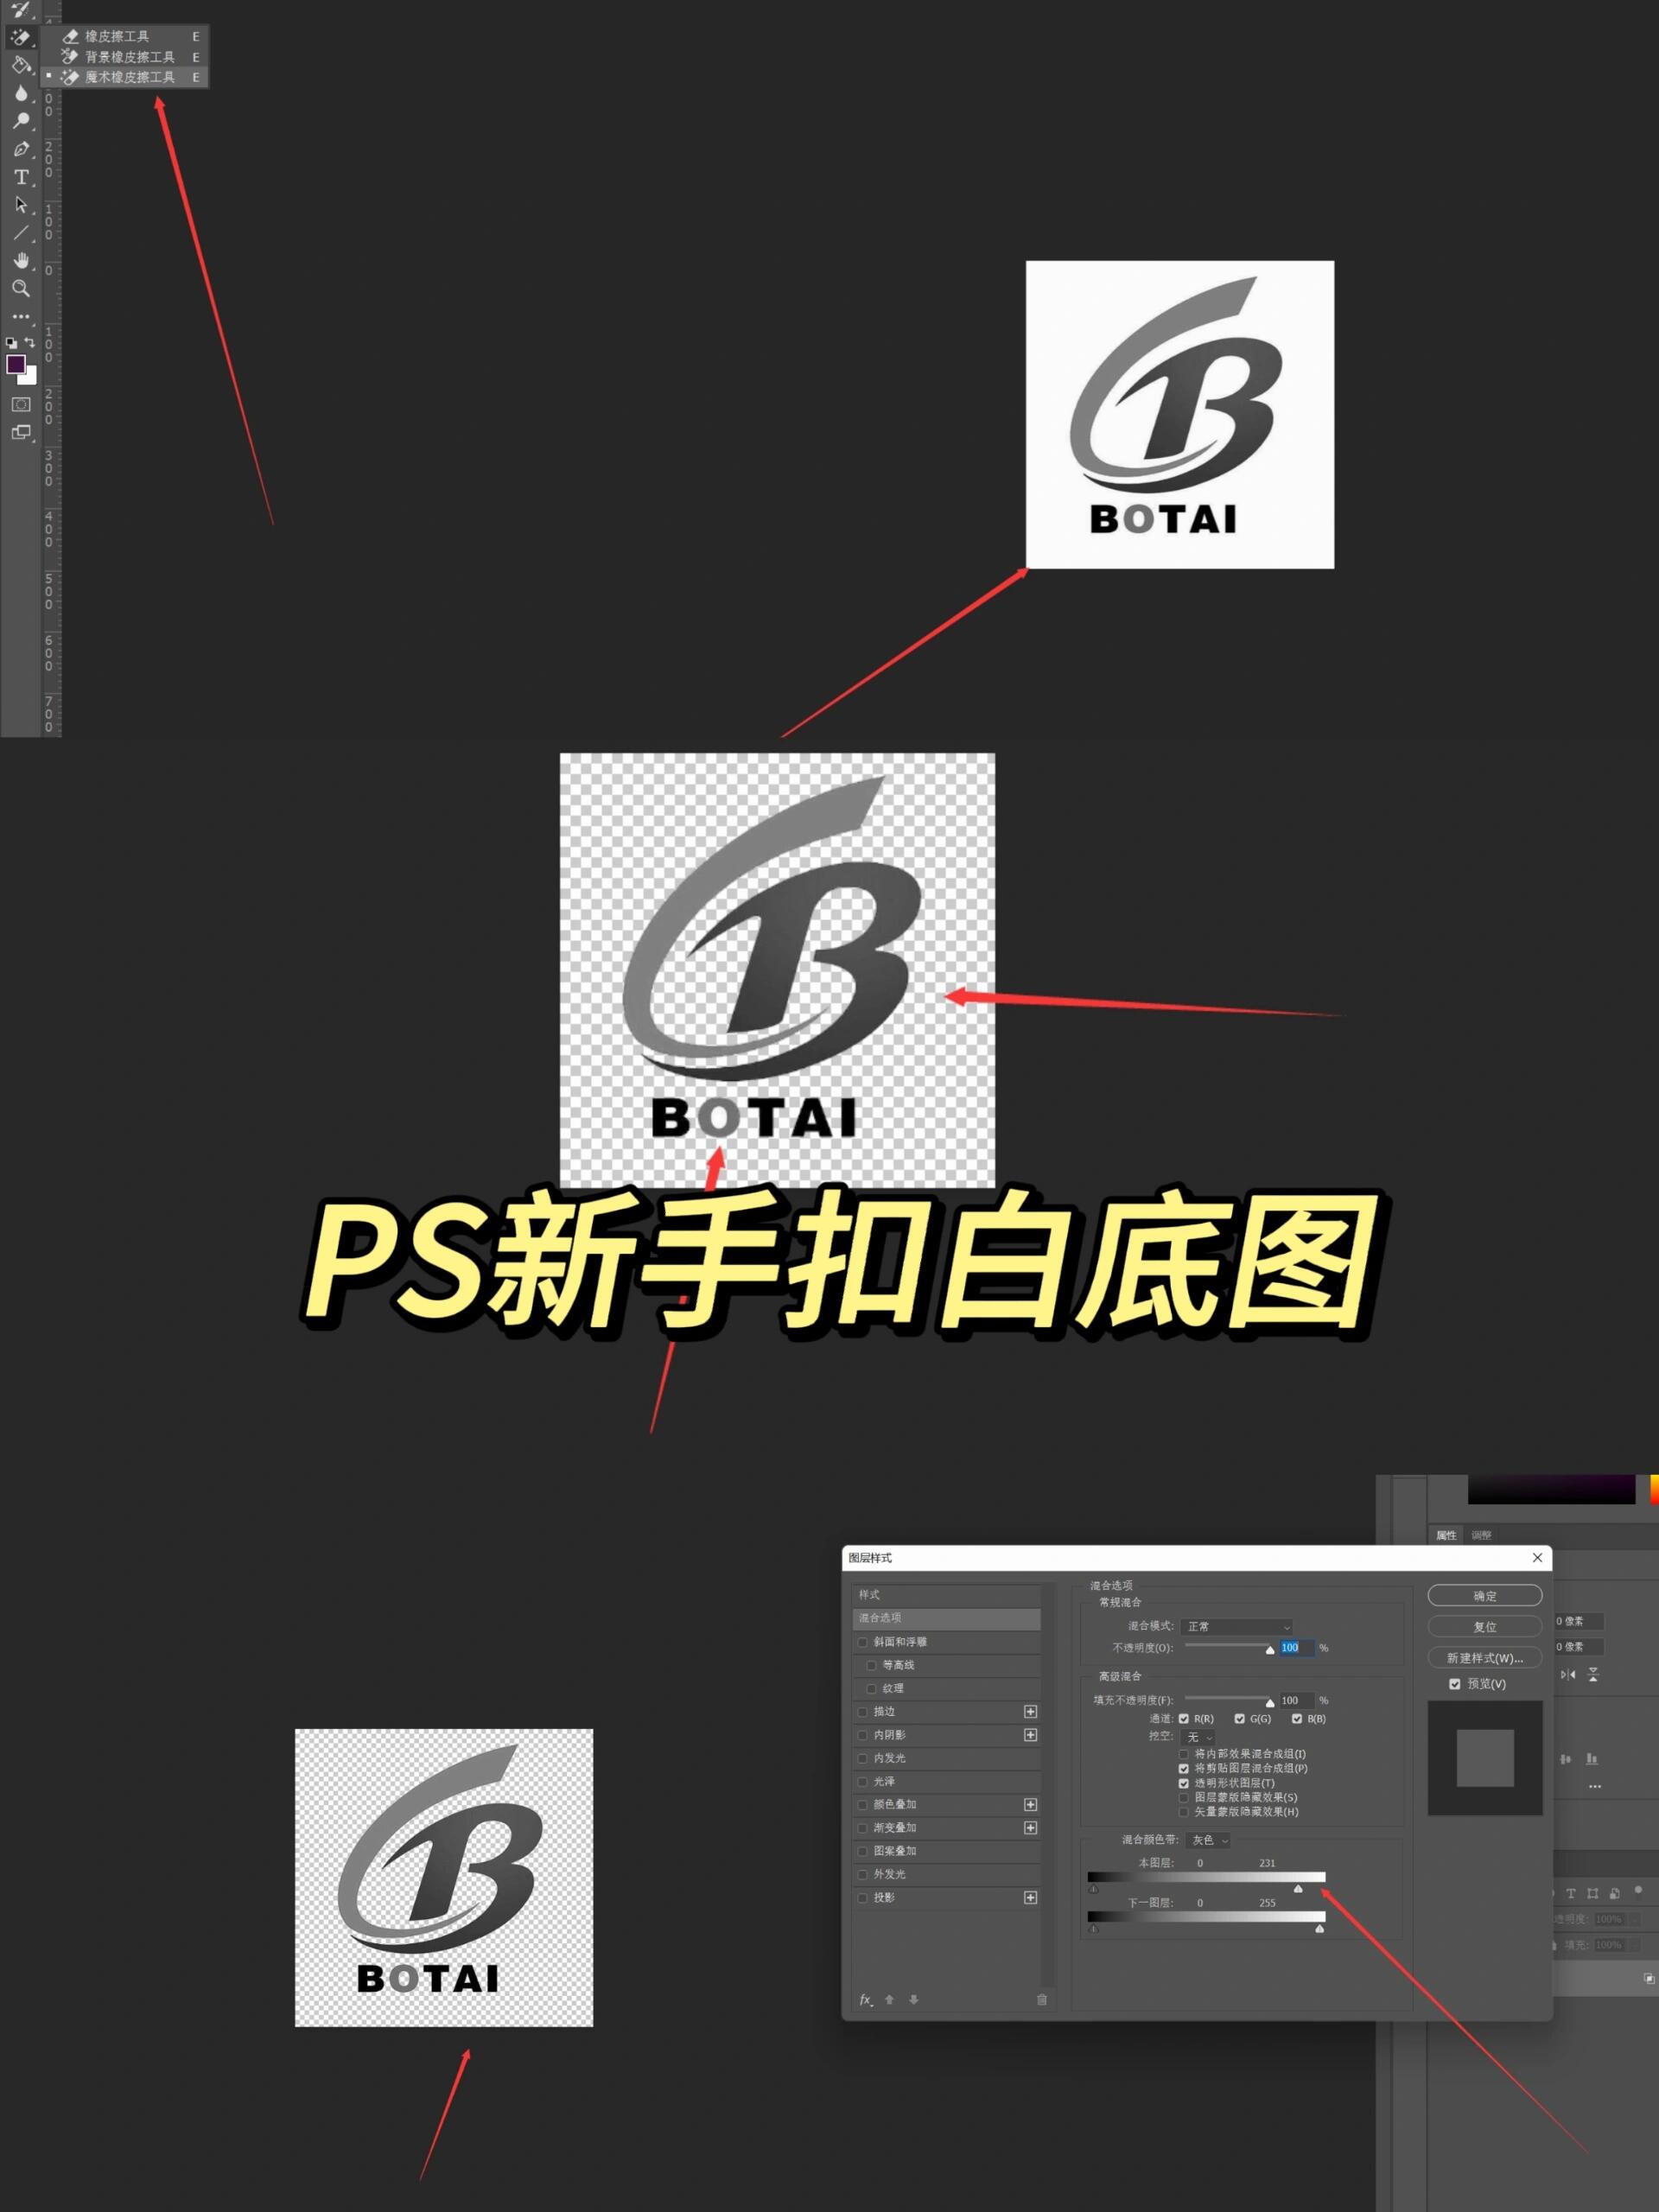Screen dimensions: 1659x2212
Task: Uncheck the G(G) channel checkbox
Action: [1240, 1718]
